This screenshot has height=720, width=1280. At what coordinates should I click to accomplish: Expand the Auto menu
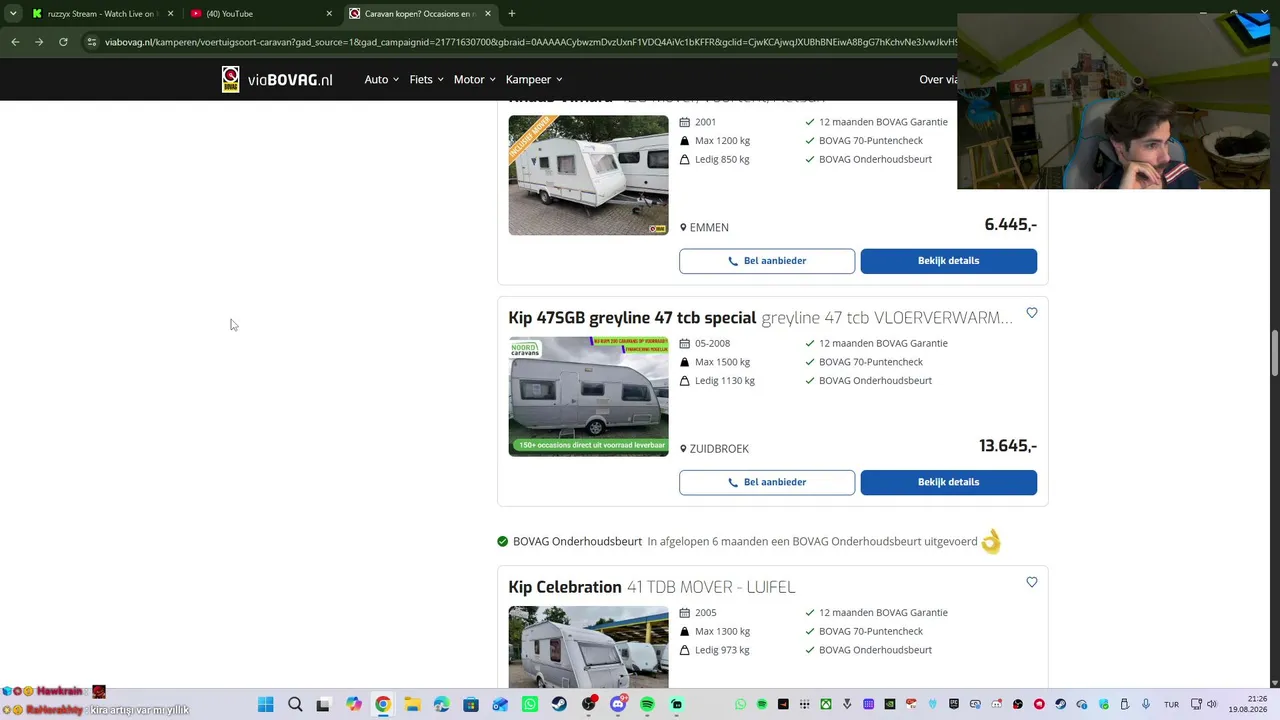(x=382, y=79)
